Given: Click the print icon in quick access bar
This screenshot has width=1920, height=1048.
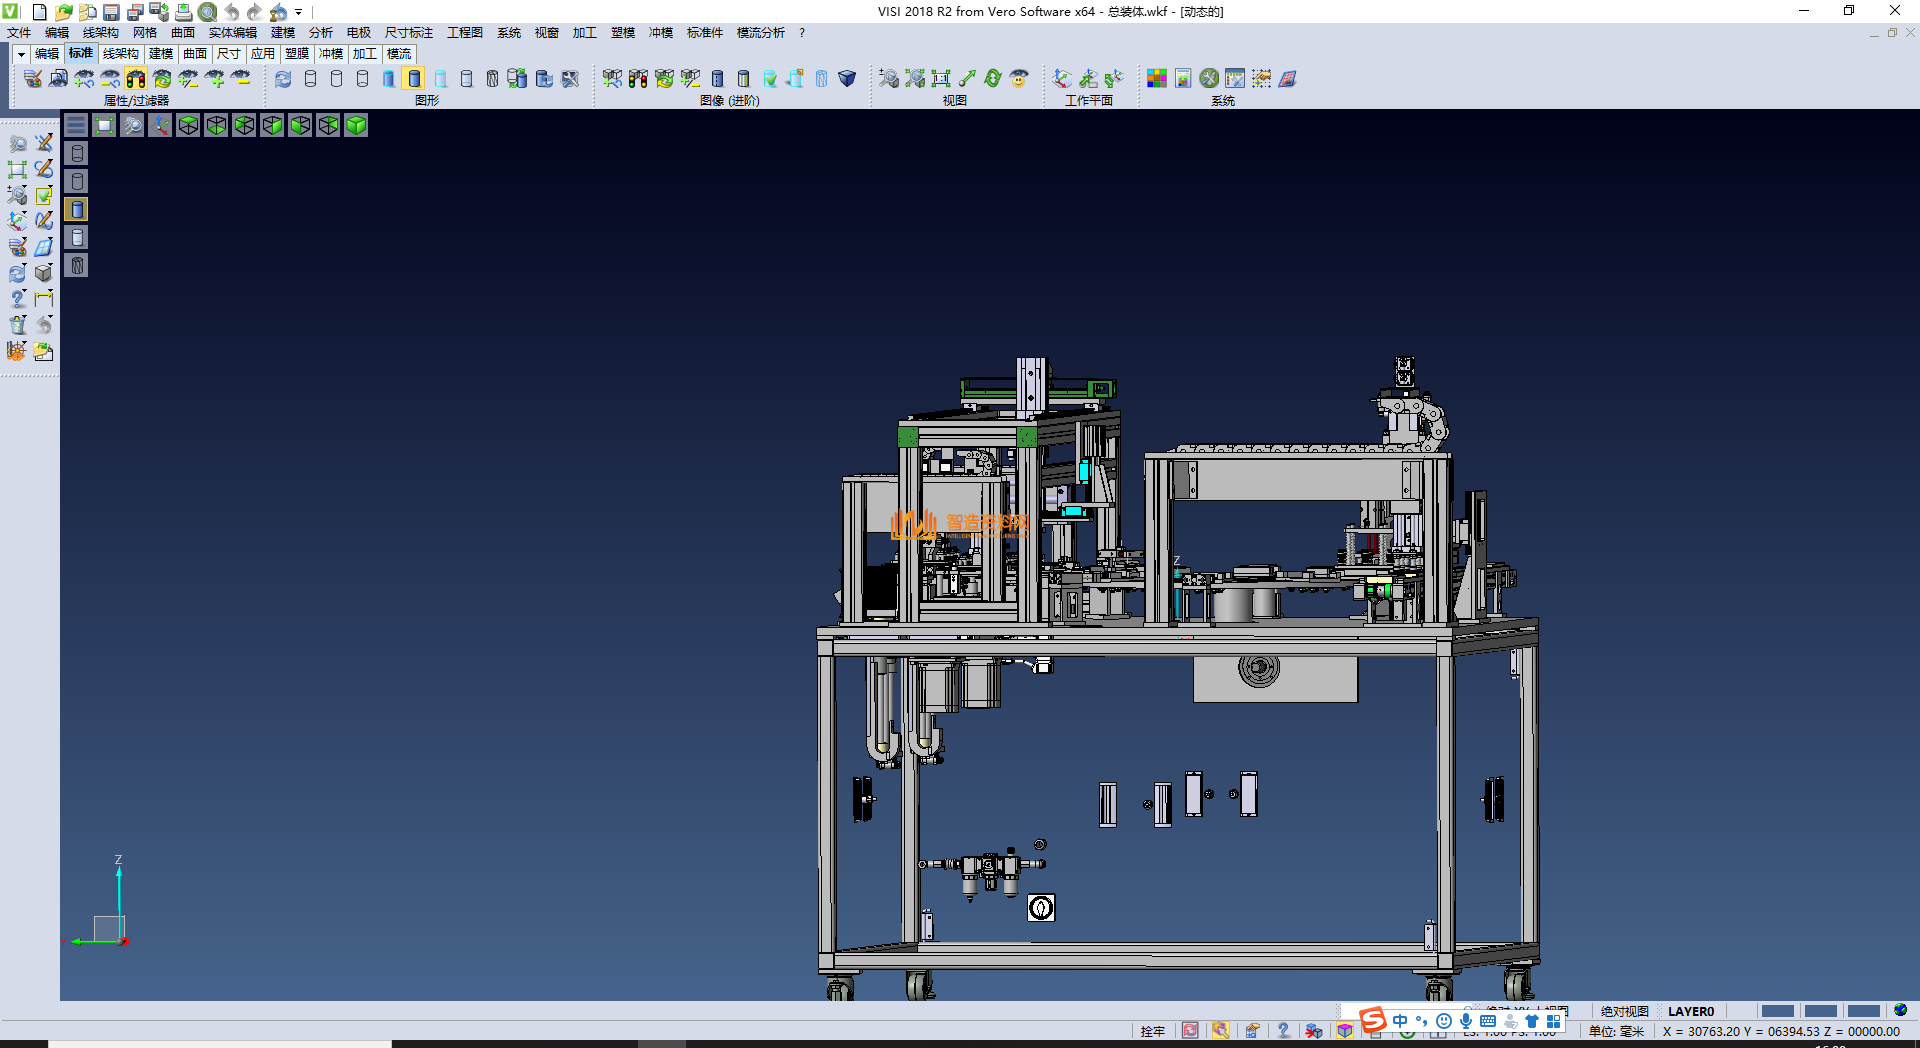Looking at the screenshot, I should (x=183, y=12).
